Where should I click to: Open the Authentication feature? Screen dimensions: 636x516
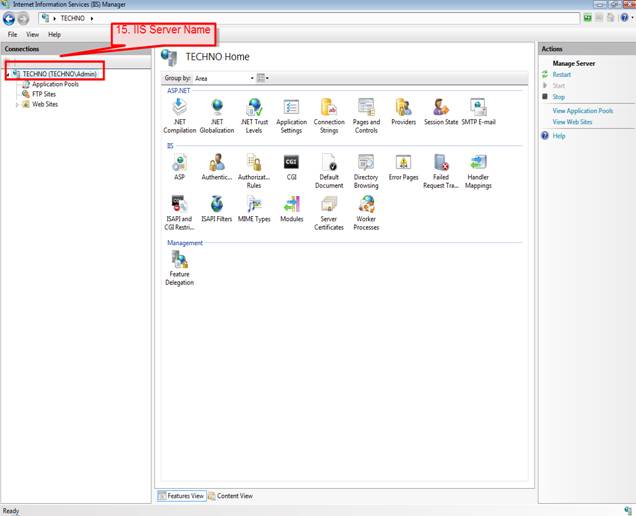click(x=217, y=167)
